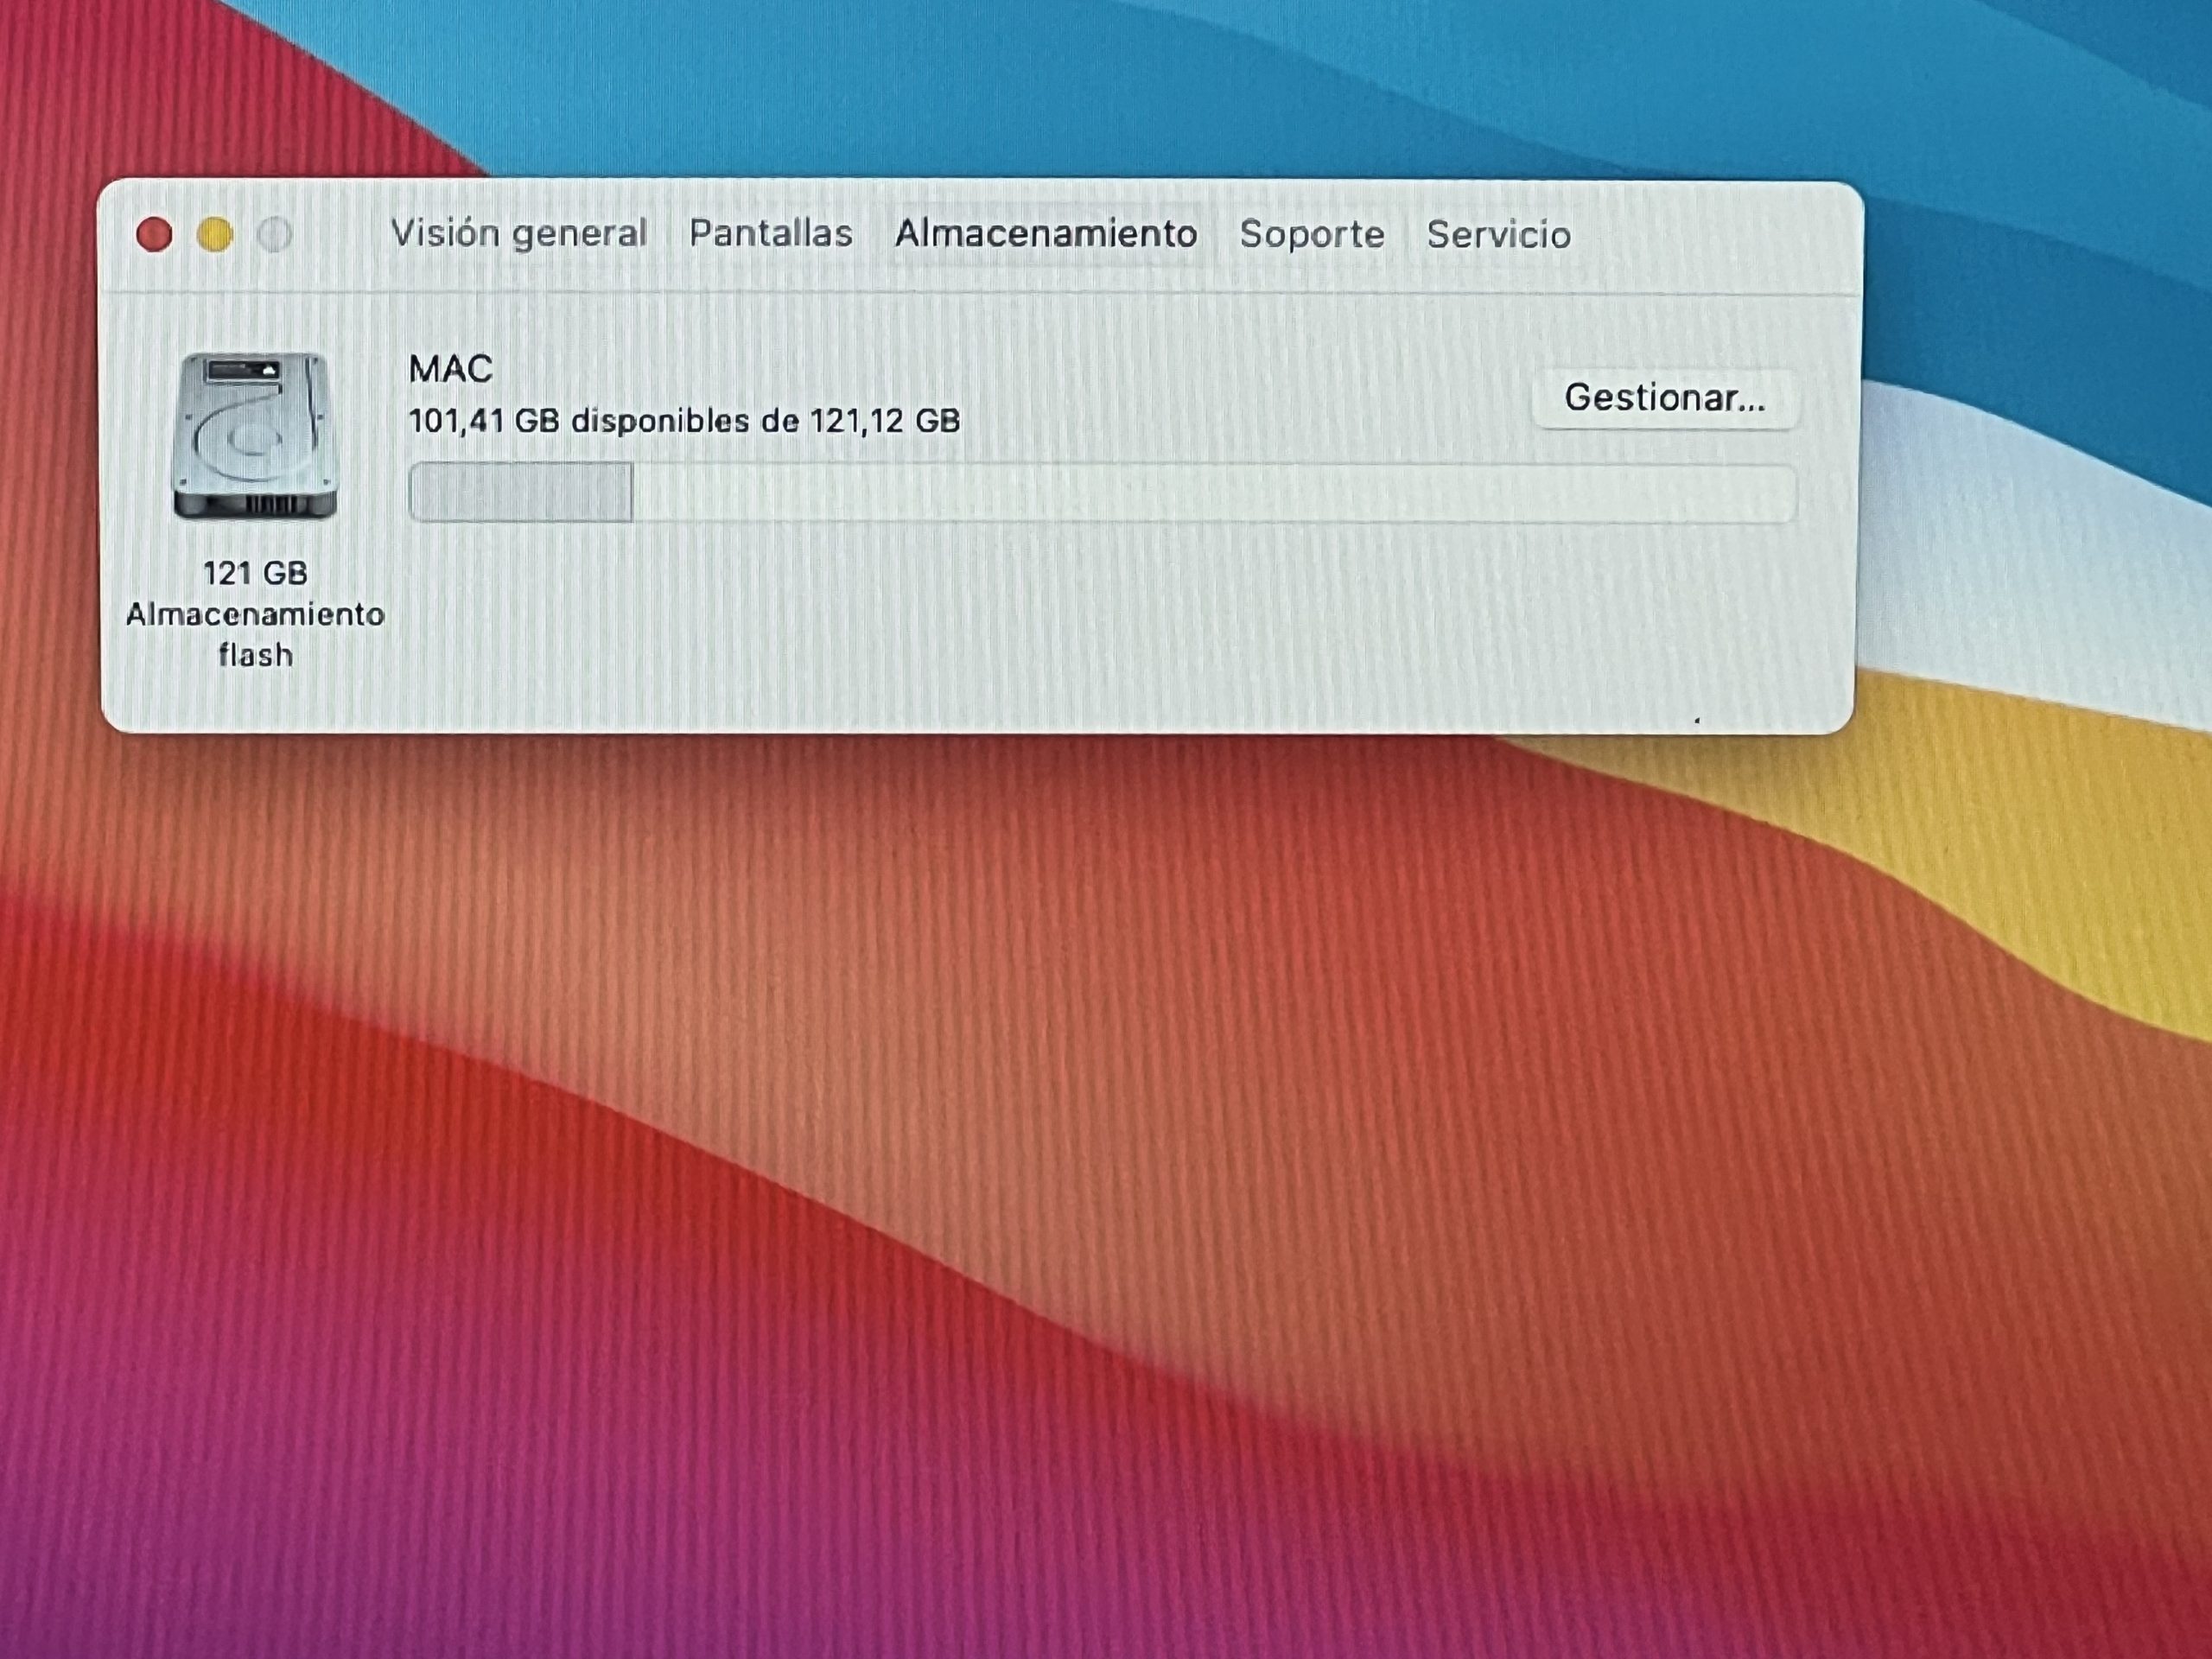This screenshot has height=1659, width=2212.
Task: Minimize the window with the yellow button
Action: [215, 235]
